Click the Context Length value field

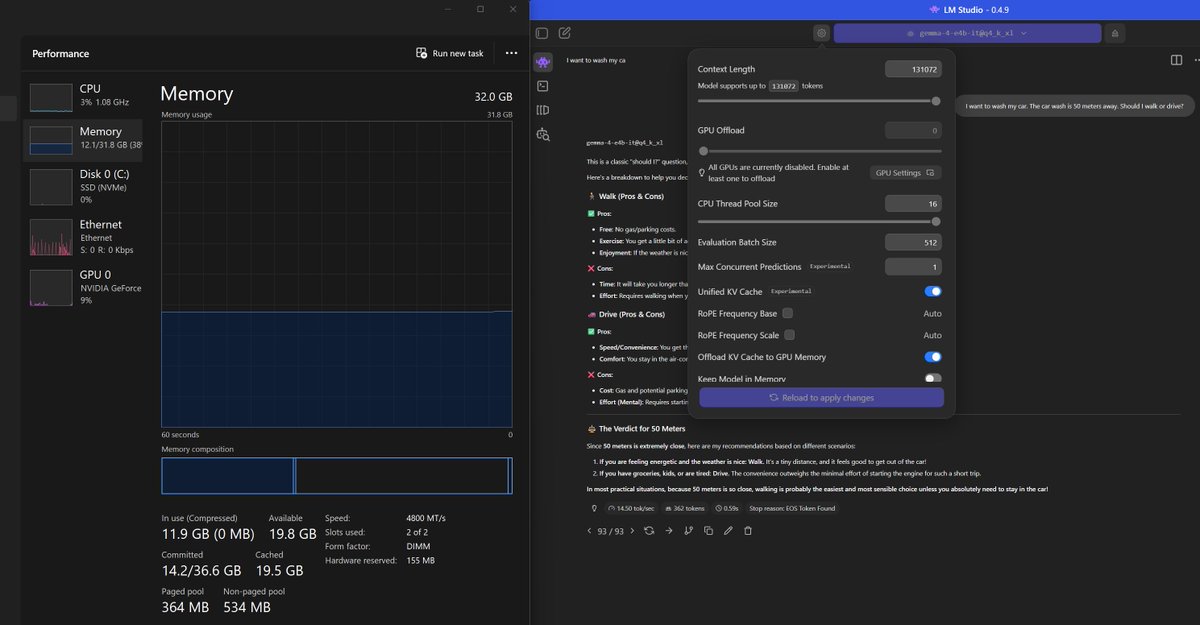914,69
